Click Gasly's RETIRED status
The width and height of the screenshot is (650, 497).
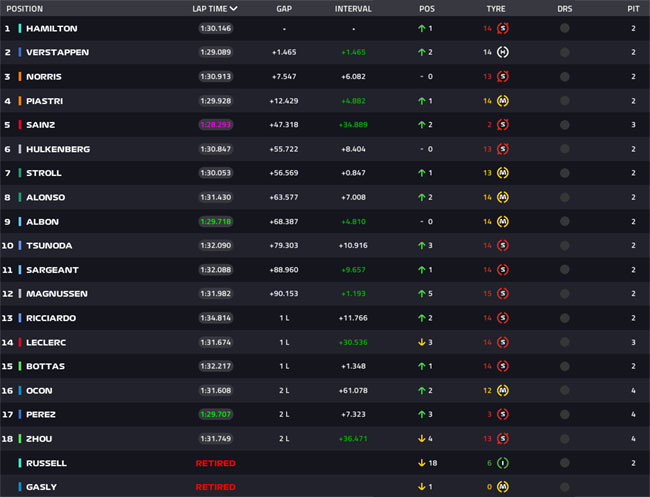[x=216, y=487]
